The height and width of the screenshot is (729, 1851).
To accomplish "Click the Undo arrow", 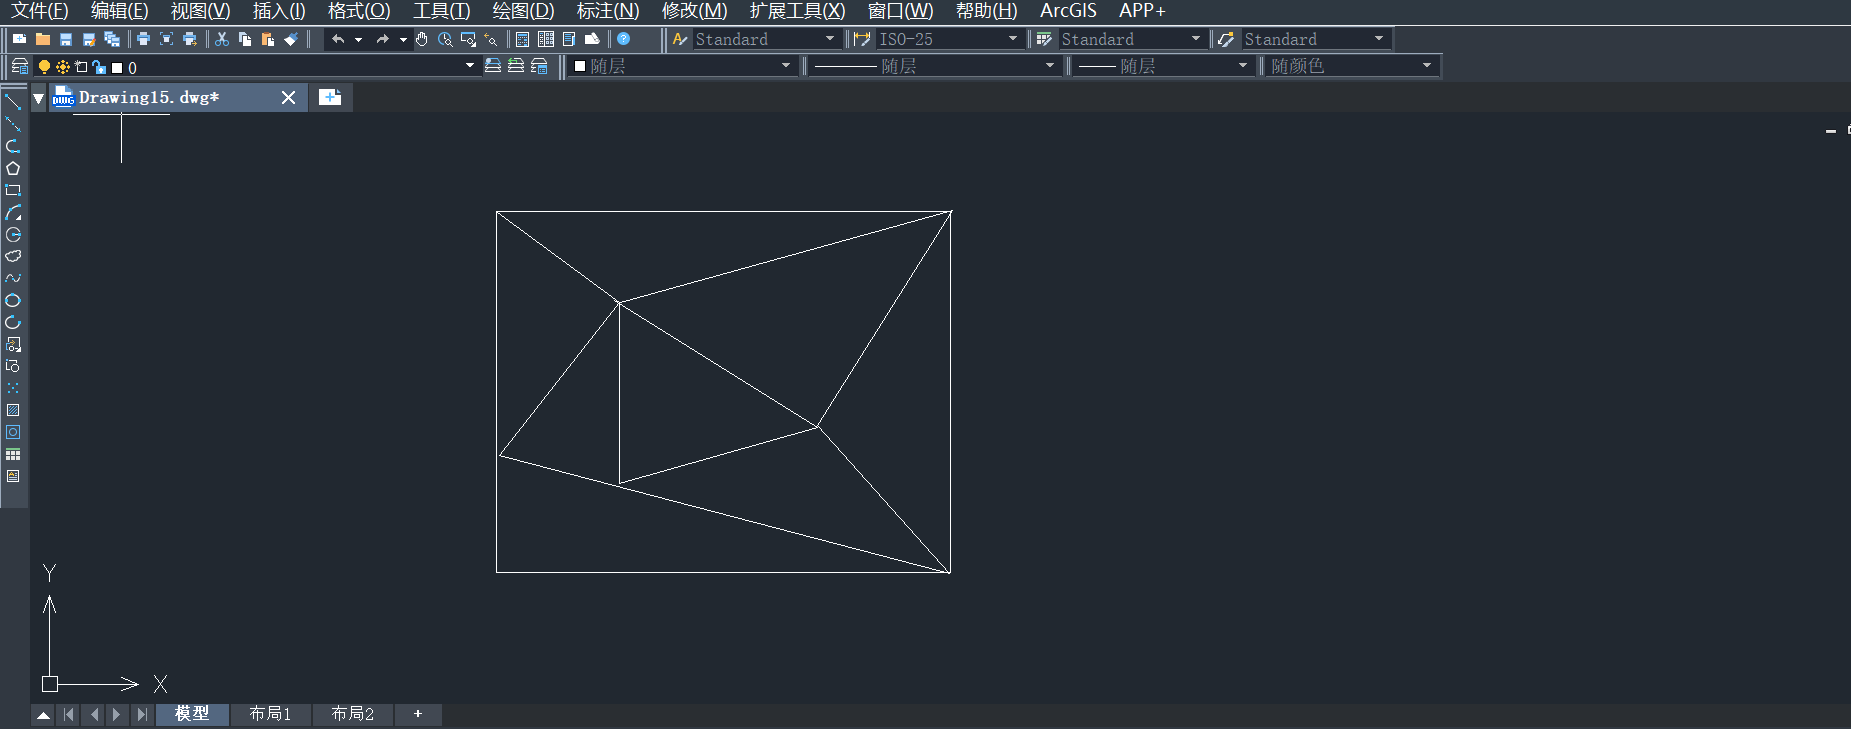I will pyautogui.click(x=338, y=39).
